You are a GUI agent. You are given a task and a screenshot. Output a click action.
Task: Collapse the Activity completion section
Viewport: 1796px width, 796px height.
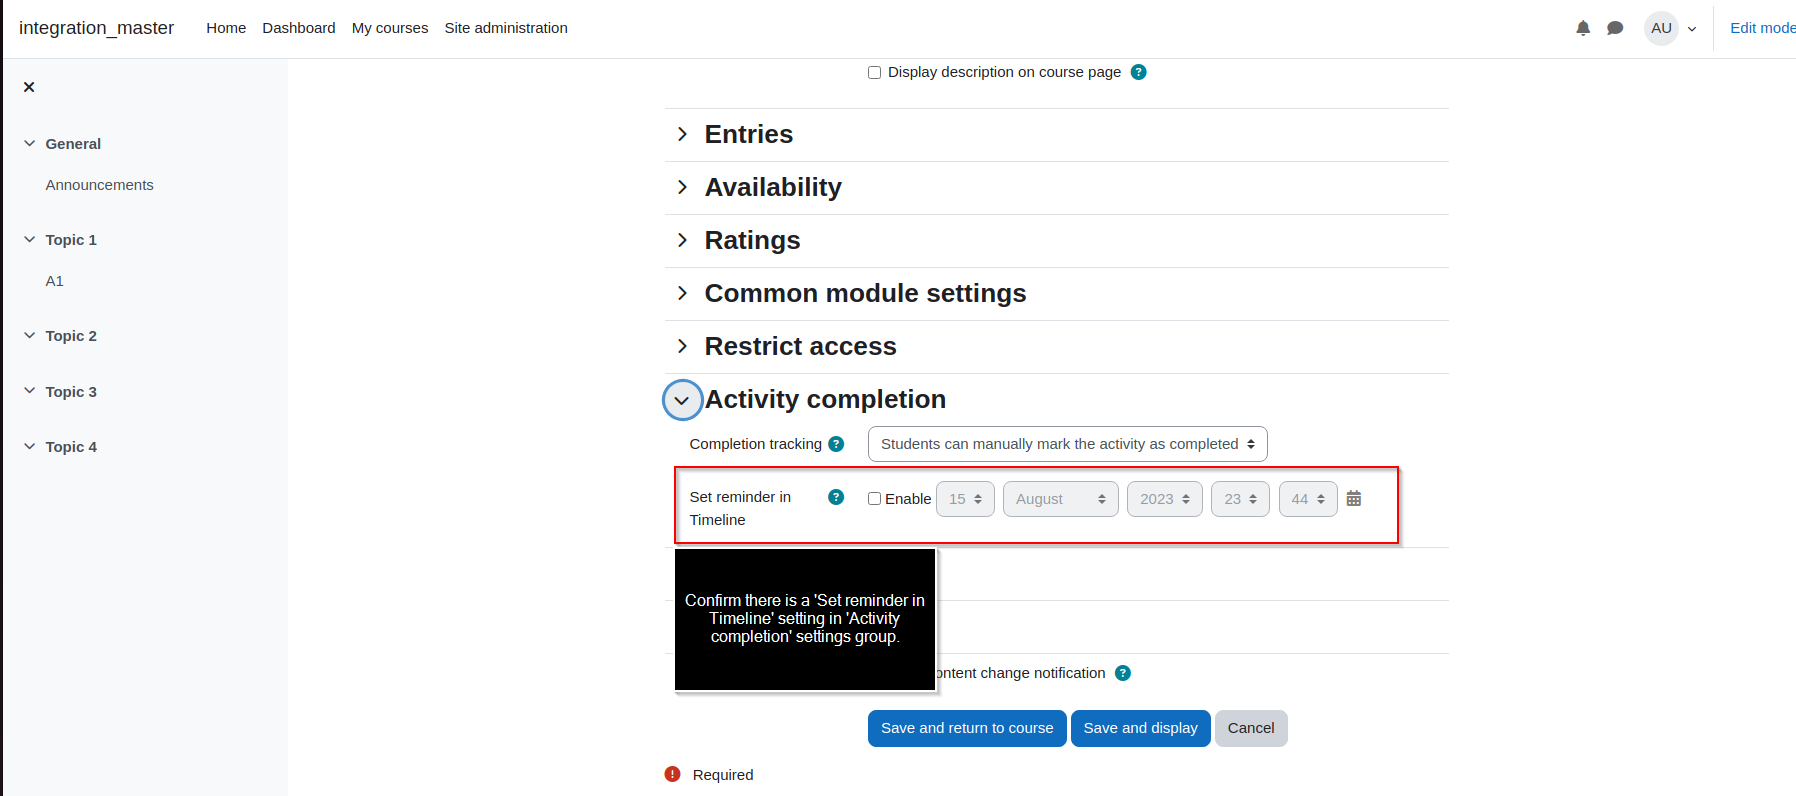tap(682, 400)
